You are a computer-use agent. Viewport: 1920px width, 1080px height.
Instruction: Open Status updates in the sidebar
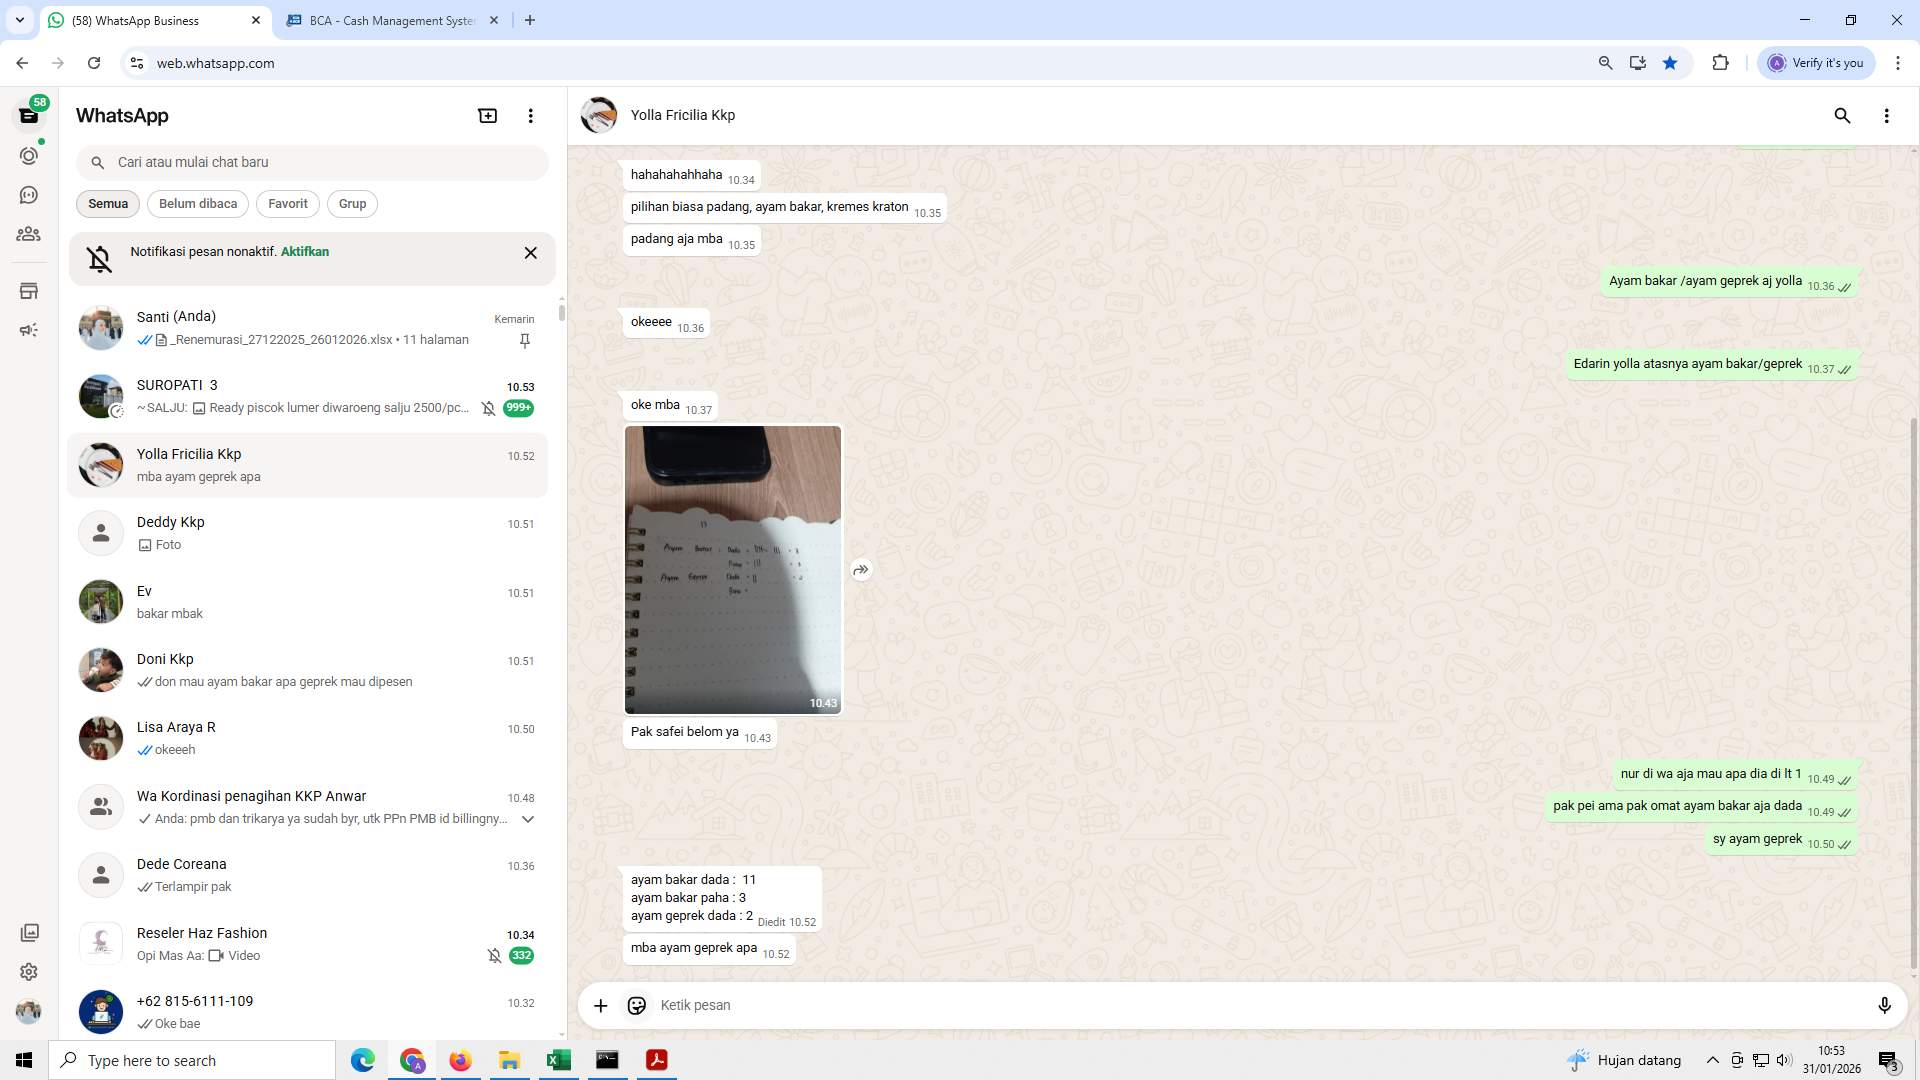click(x=29, y=155)
